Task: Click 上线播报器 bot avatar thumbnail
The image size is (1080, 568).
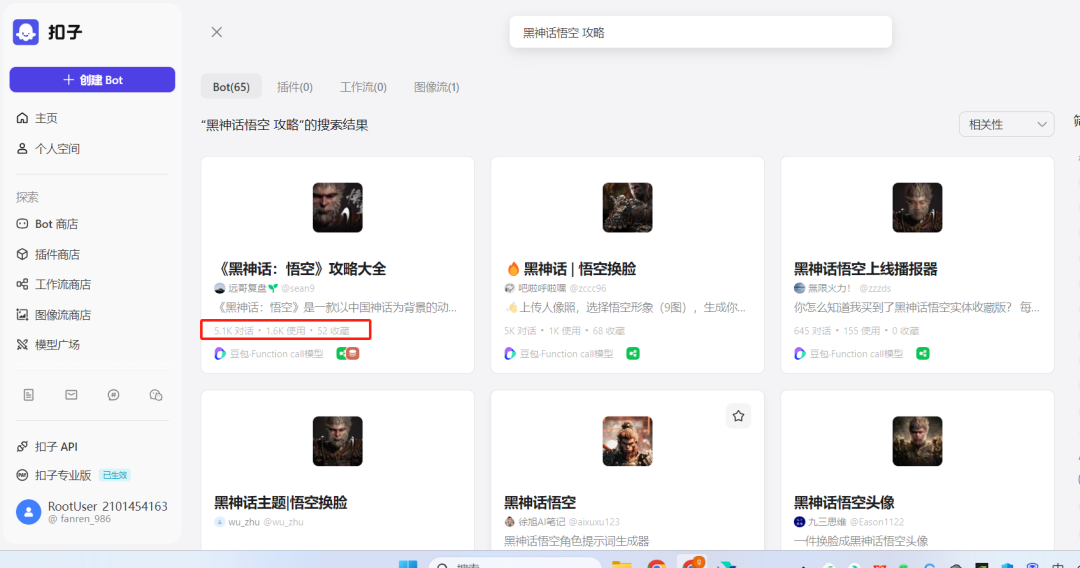Action: click(917, 207)
